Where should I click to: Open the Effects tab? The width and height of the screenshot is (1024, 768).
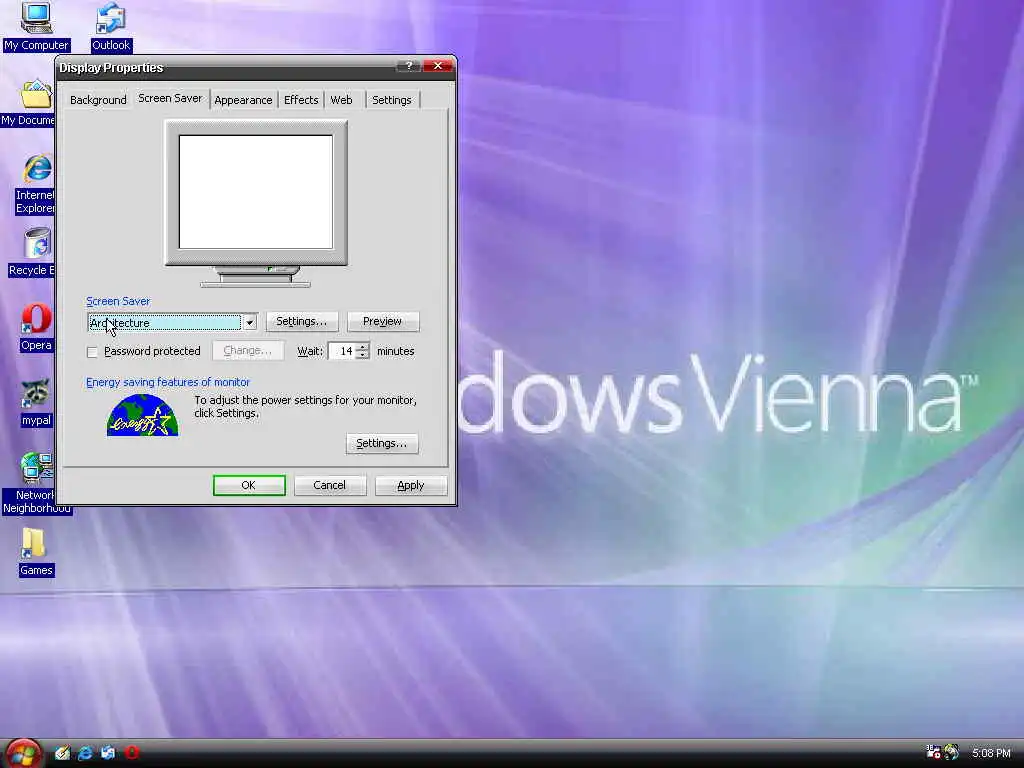coord(301,100)
